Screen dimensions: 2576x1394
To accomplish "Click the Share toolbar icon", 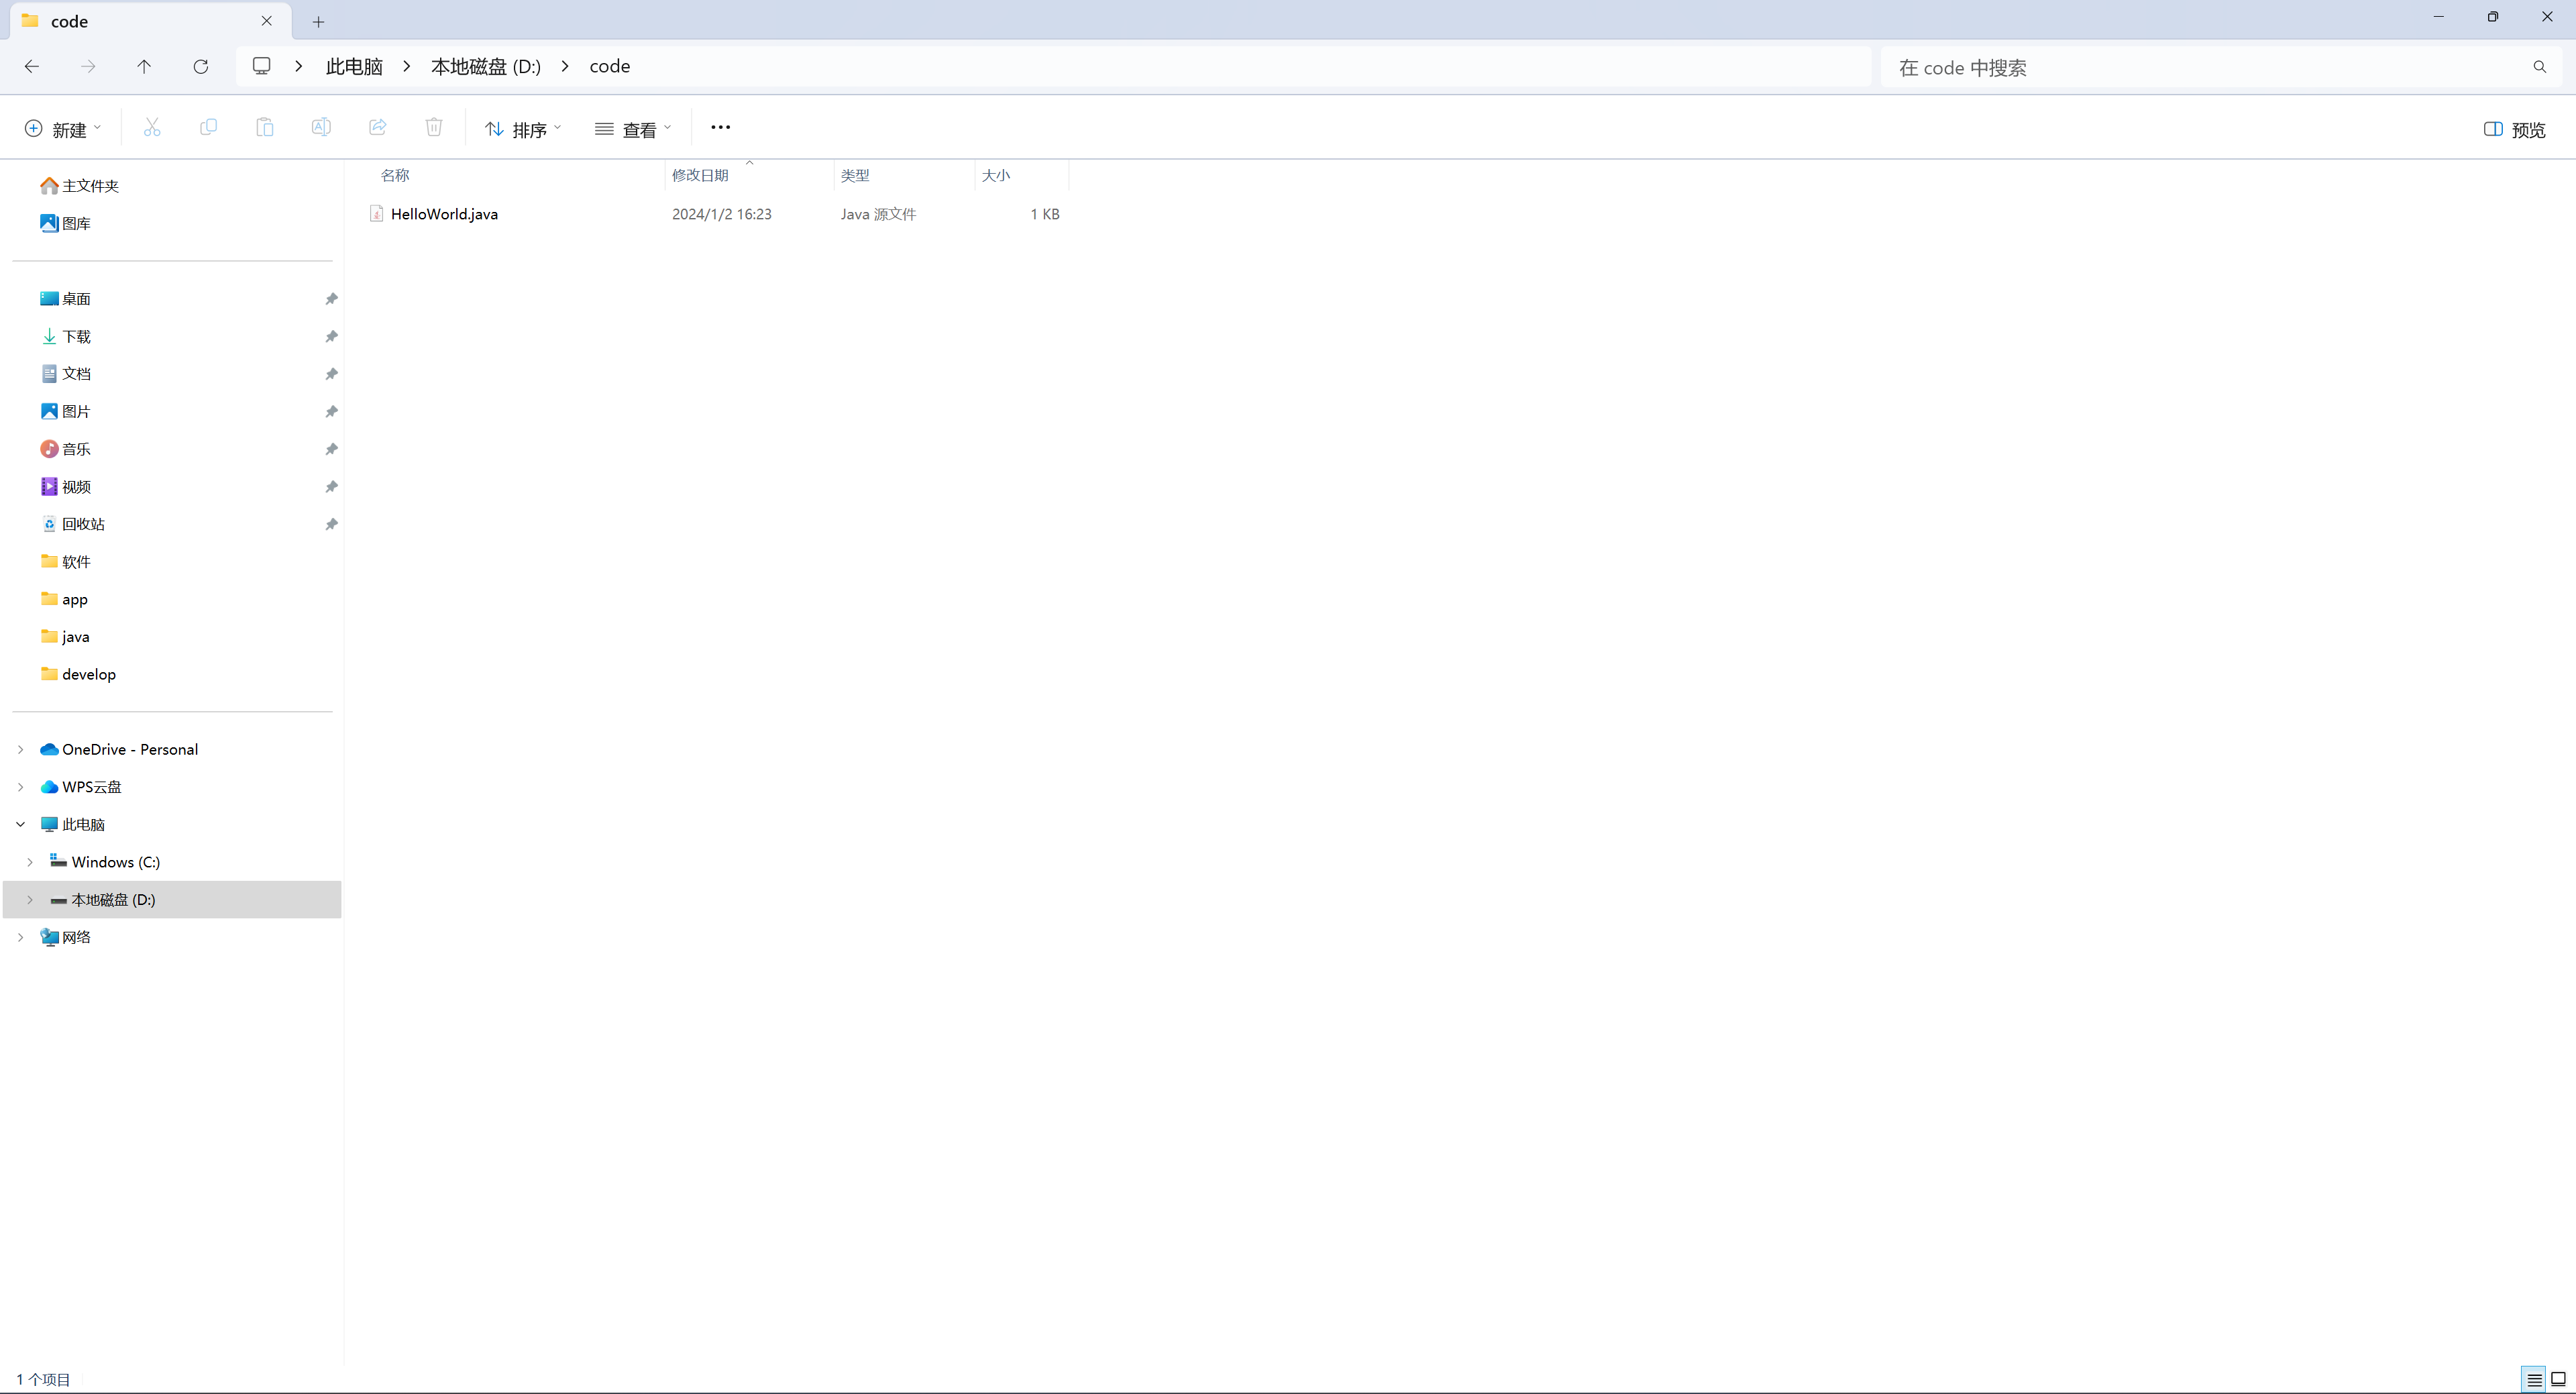I will pos(378,127).
